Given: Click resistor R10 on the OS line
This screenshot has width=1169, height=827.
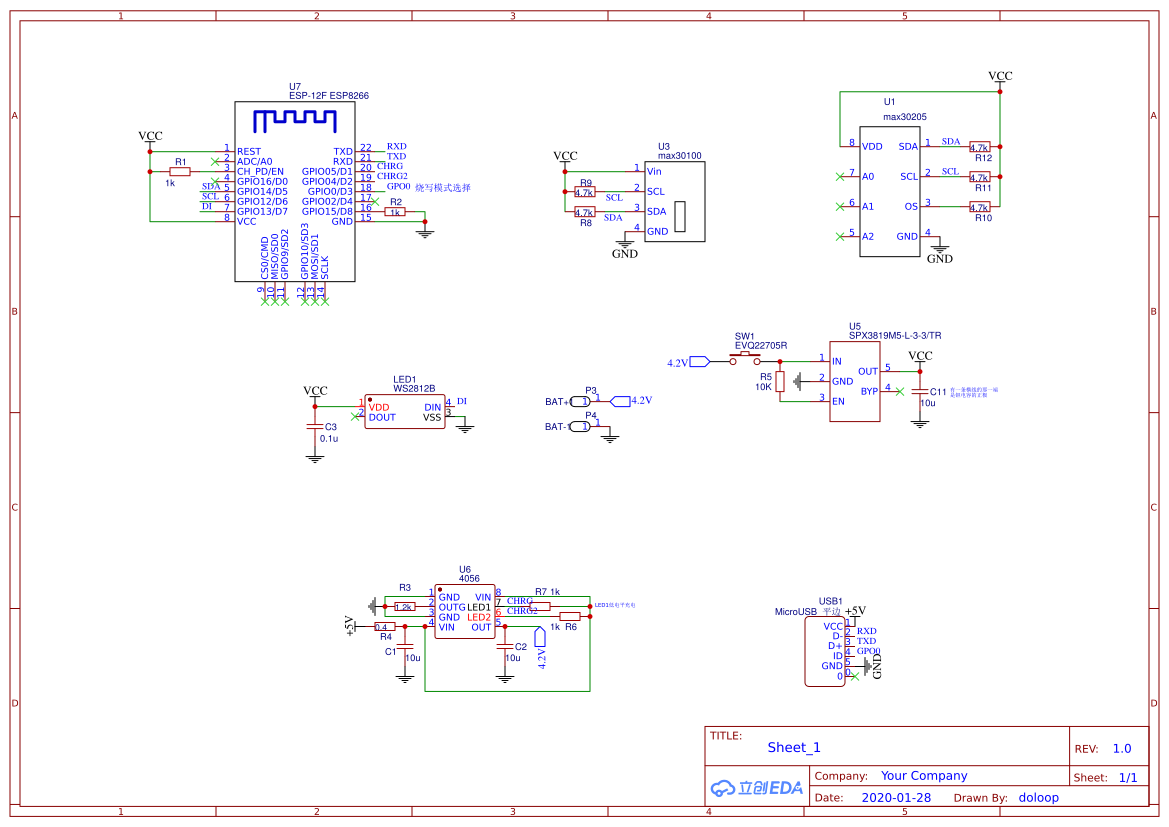Looking at the screenshot, I should 980,207.
